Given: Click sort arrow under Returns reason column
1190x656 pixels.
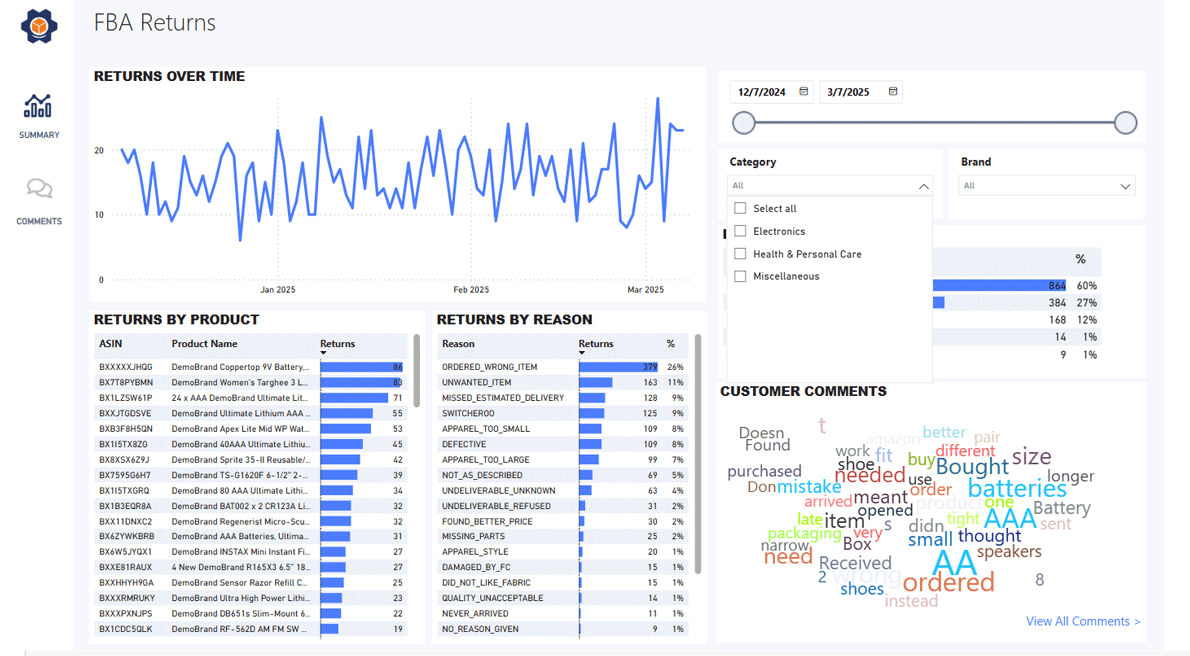Looking at the screenshot, I should click(x=582, y=353).
